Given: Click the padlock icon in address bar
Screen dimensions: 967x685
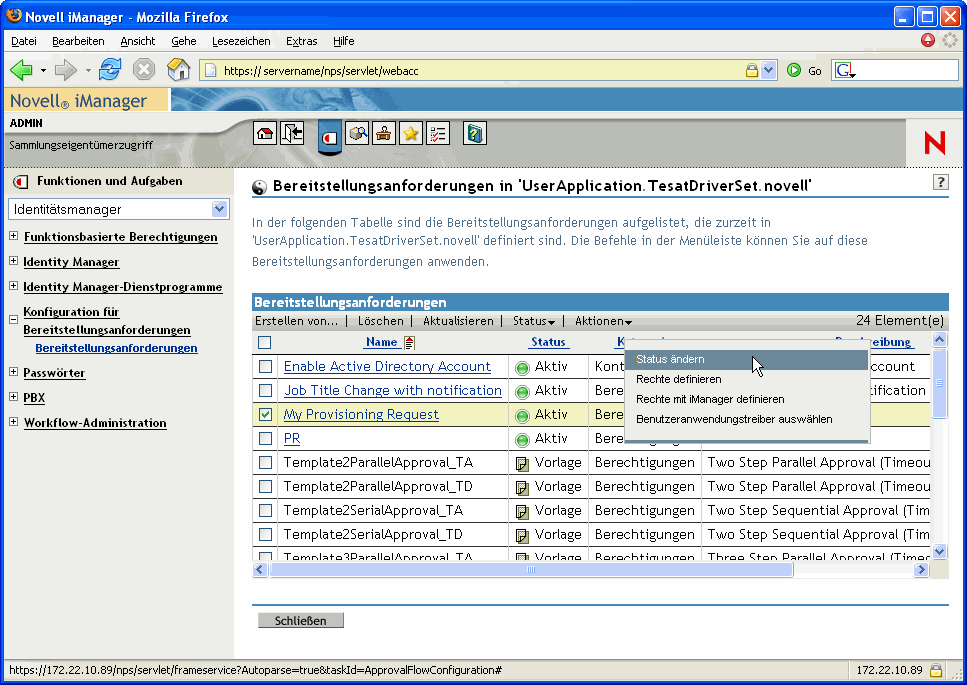Looking at the screenshot, I should [x=752, y=70].
